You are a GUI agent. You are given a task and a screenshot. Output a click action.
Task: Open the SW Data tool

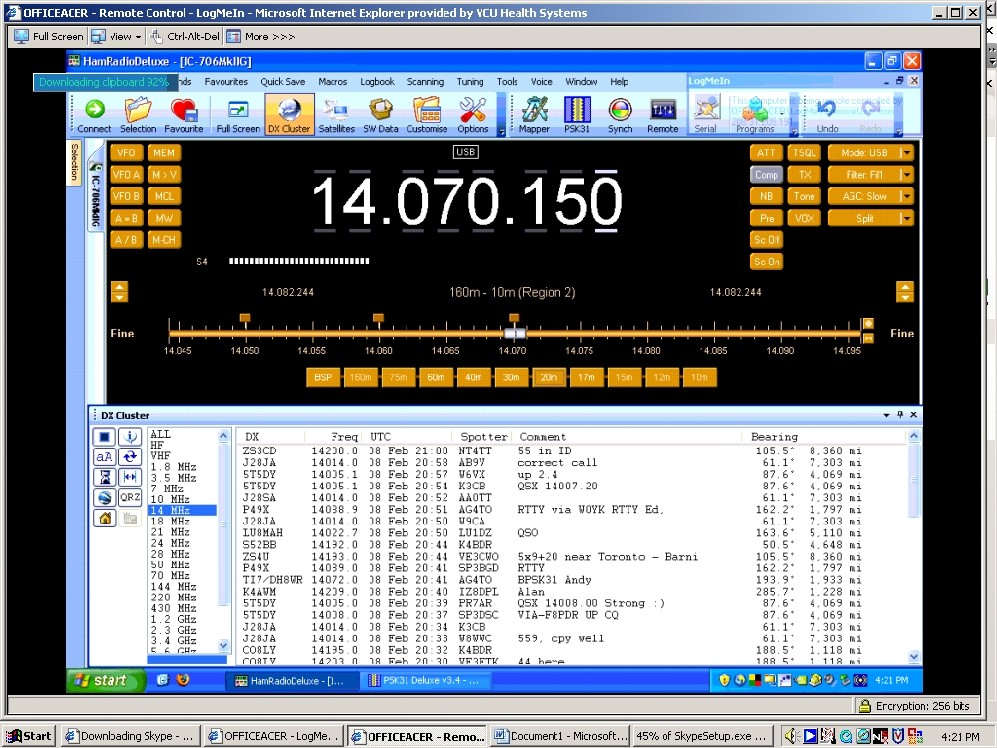[x=381, y=114]
